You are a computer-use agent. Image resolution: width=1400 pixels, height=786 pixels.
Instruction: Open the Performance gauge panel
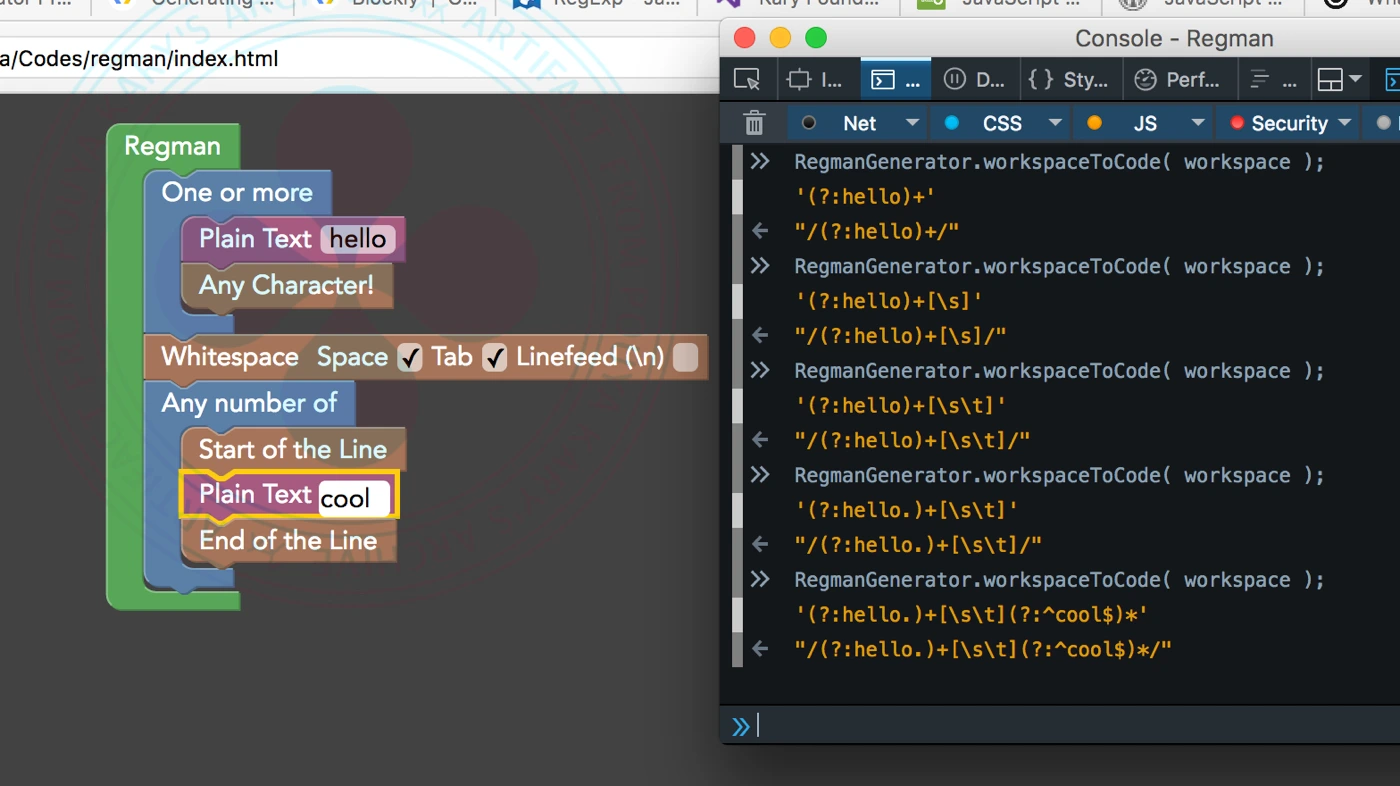pyautogui.click(x=1178, y=79)
